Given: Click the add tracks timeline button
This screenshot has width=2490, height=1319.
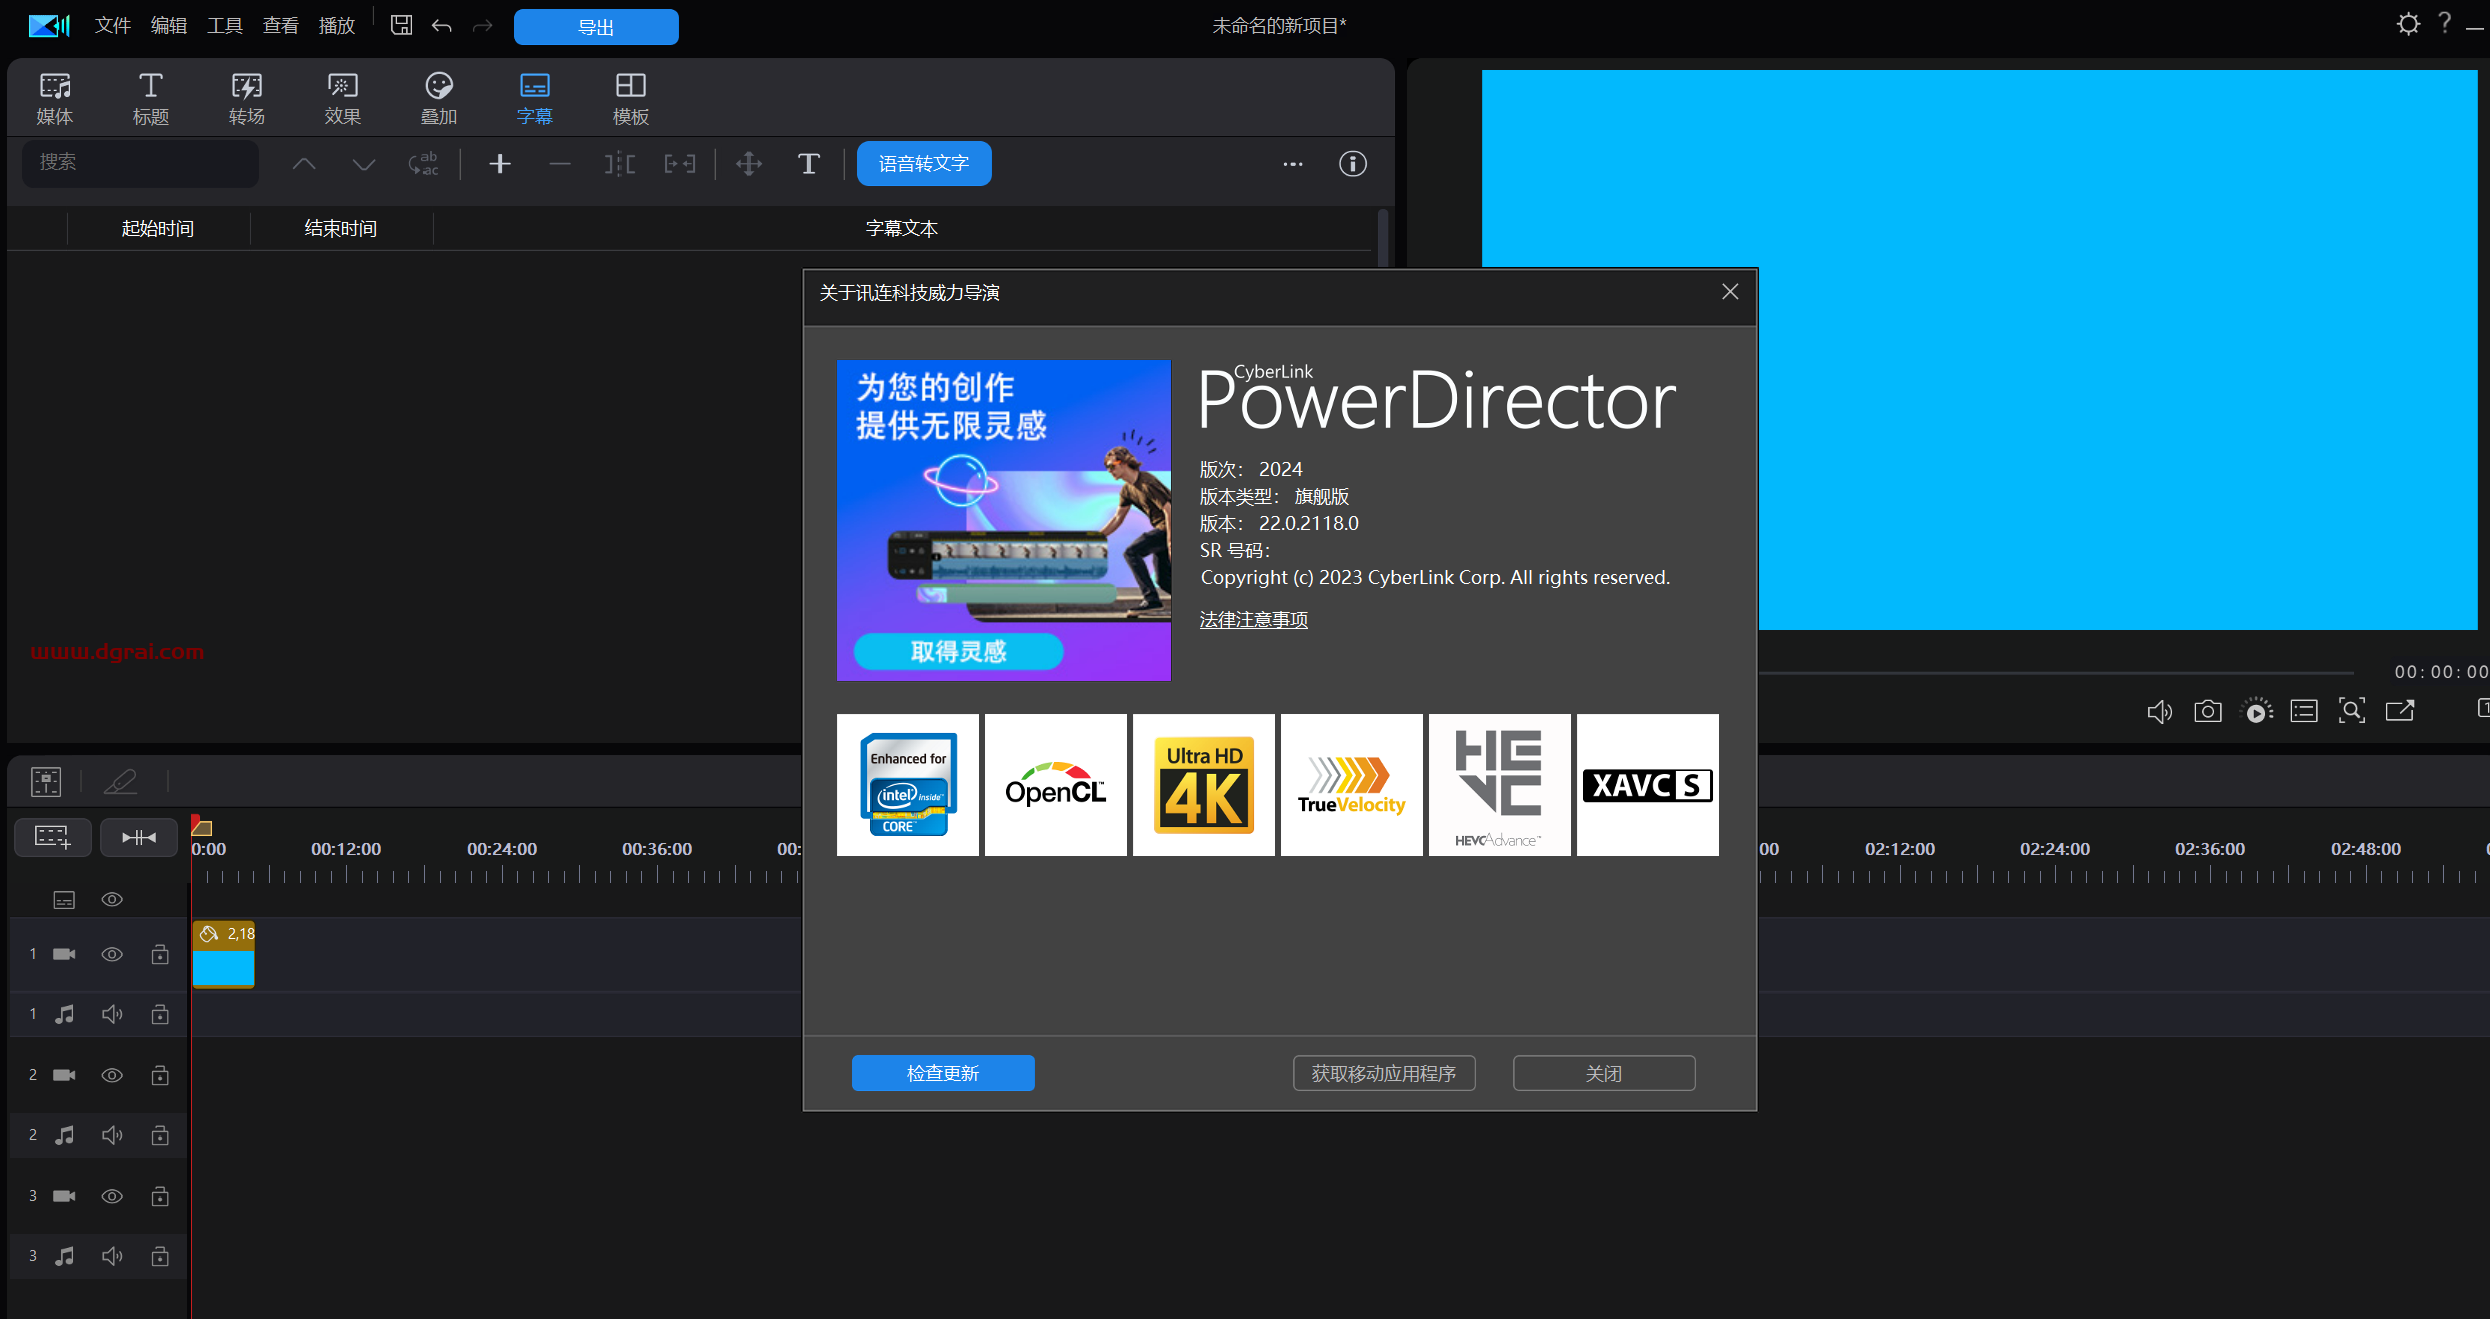Looking at the screenshot, I should (53, 837).
